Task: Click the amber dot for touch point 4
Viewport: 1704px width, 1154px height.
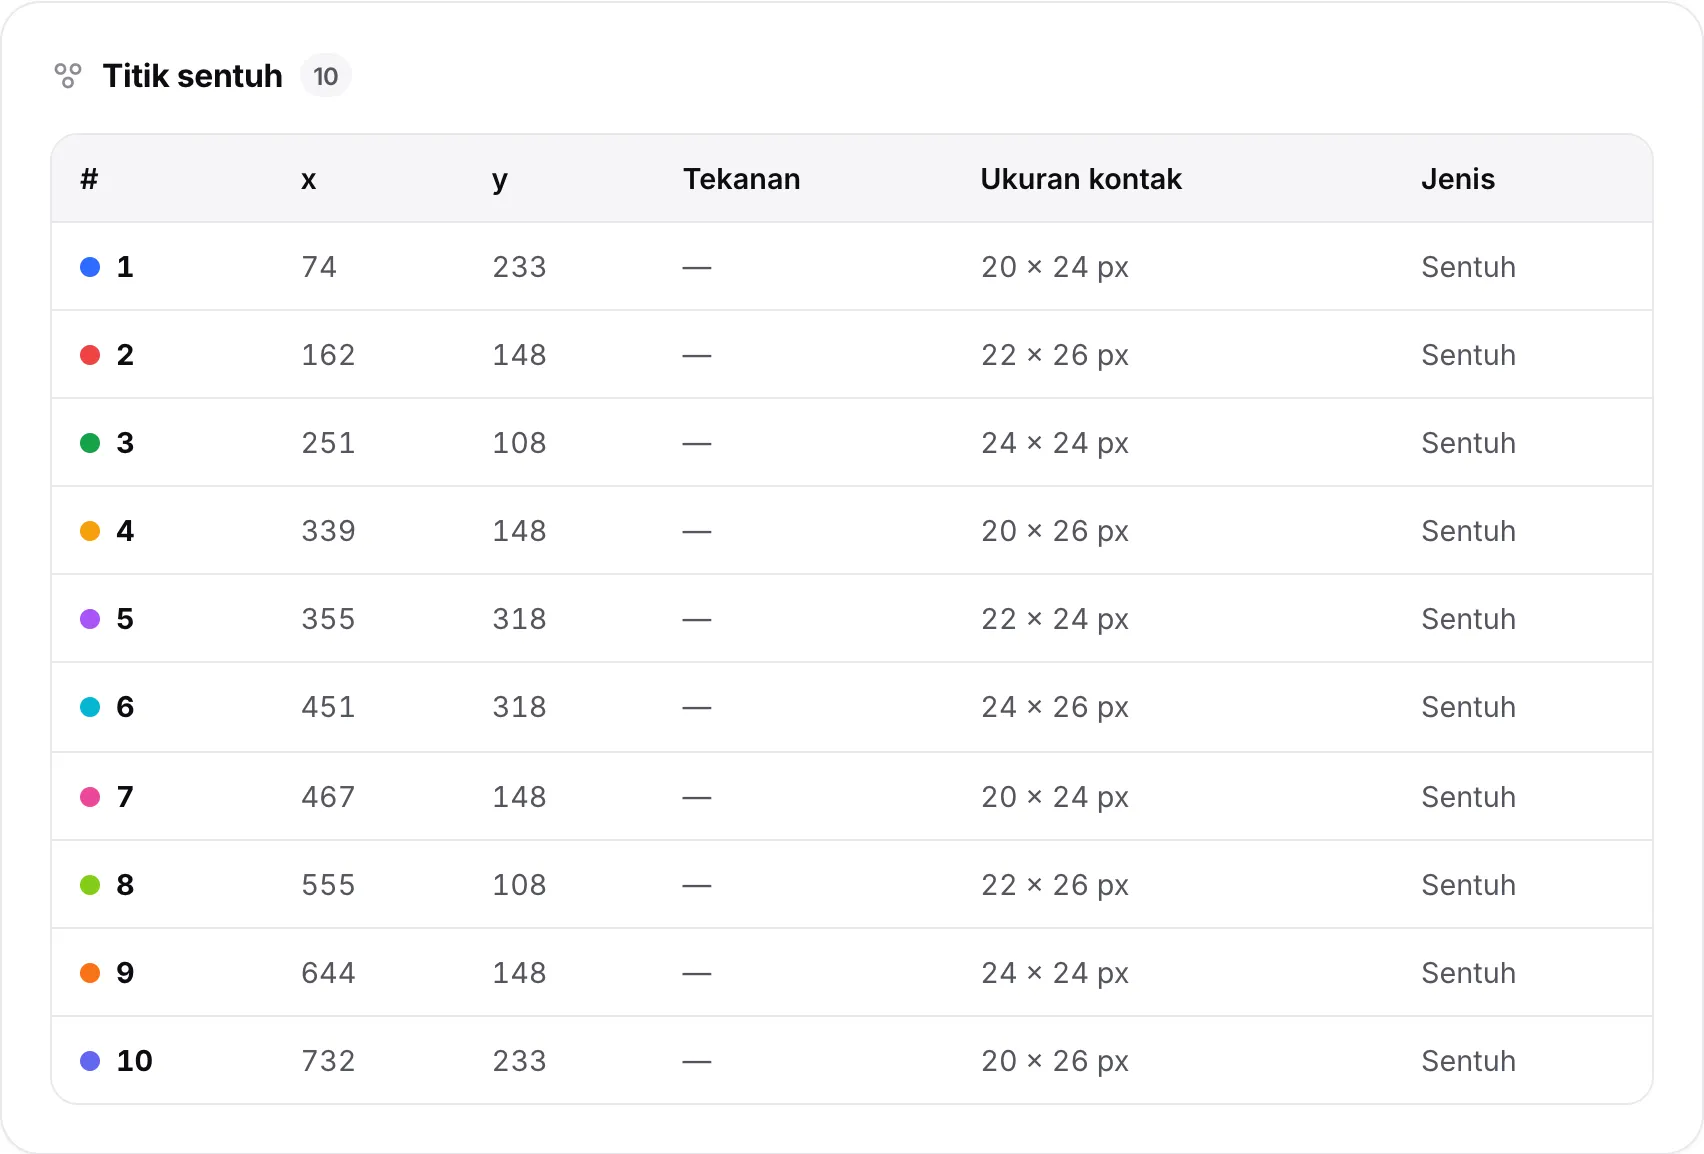Action: pyautogui.click(x=90, y=531)
